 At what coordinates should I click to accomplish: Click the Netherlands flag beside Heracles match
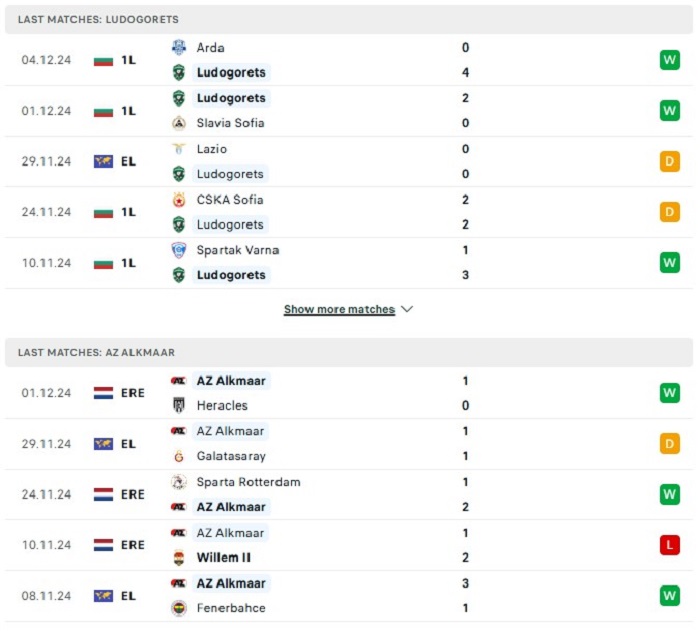tap(103, 393)
